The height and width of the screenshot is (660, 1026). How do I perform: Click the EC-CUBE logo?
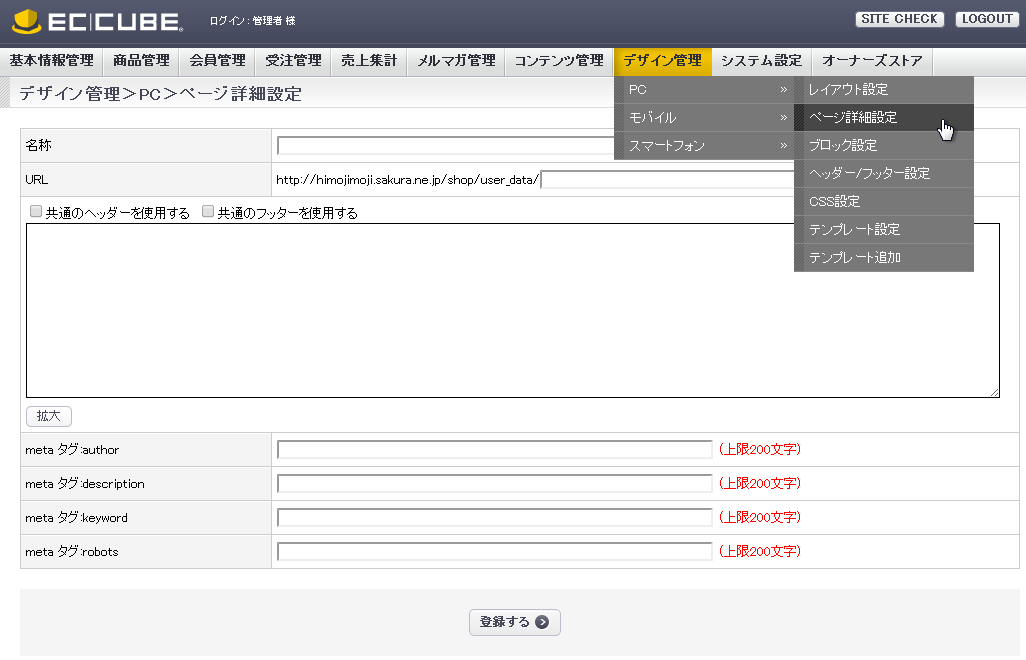coord(97,21)
